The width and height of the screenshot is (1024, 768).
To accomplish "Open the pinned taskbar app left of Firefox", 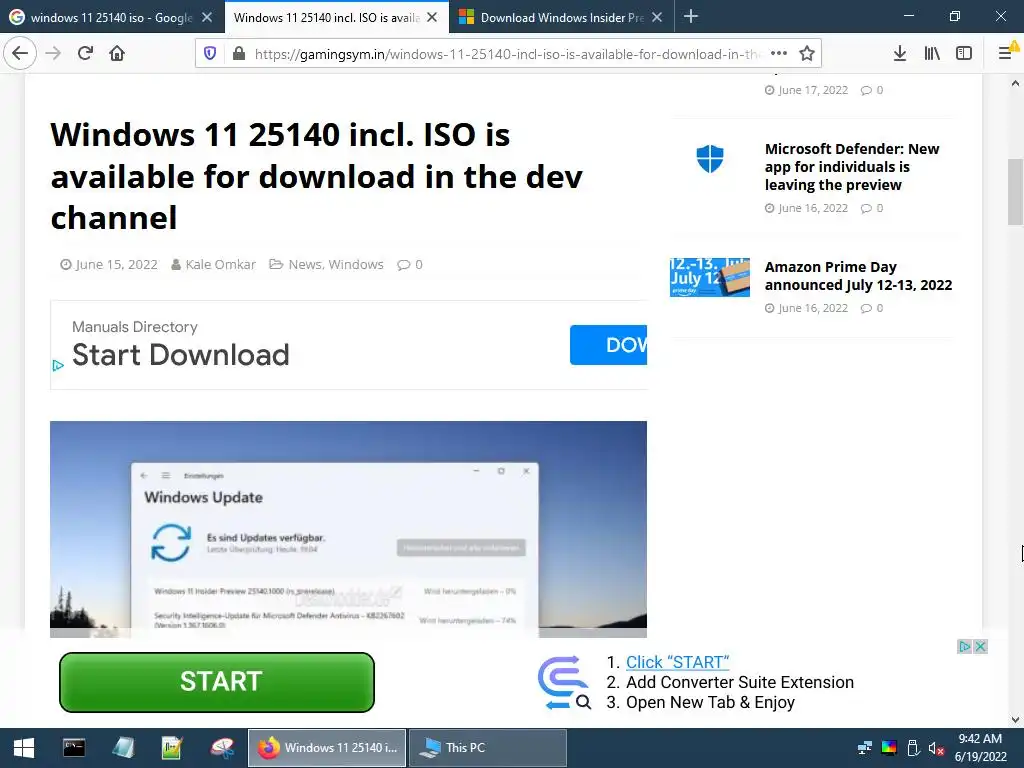I will pos(222,748).
